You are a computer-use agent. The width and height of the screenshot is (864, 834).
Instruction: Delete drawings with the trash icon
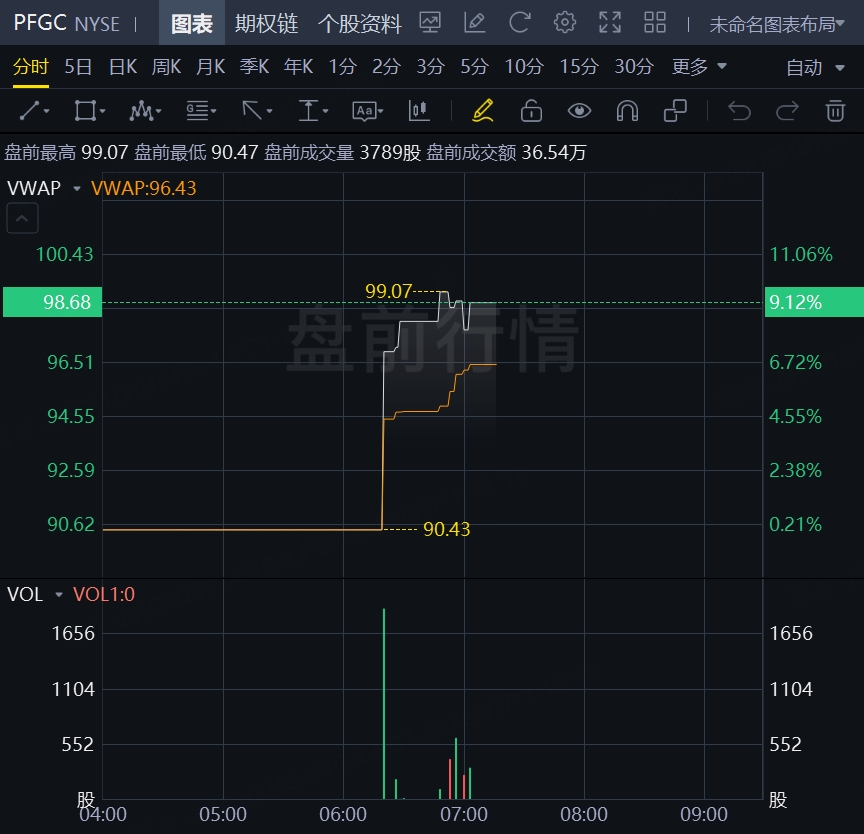(x=835, y=110)
